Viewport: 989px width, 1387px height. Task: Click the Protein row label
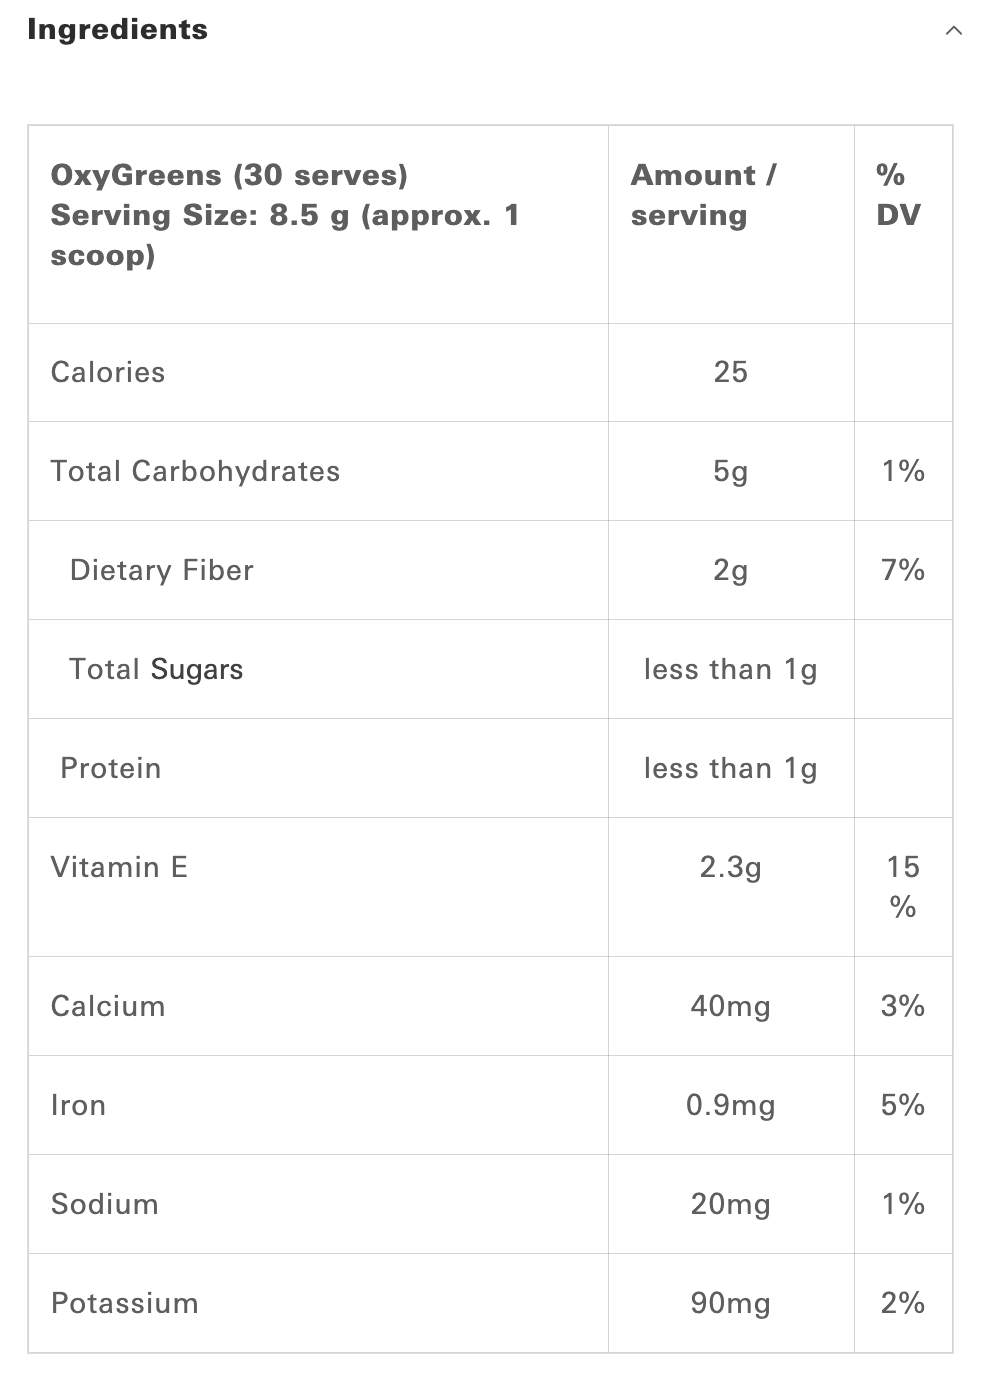pos(110,768)
